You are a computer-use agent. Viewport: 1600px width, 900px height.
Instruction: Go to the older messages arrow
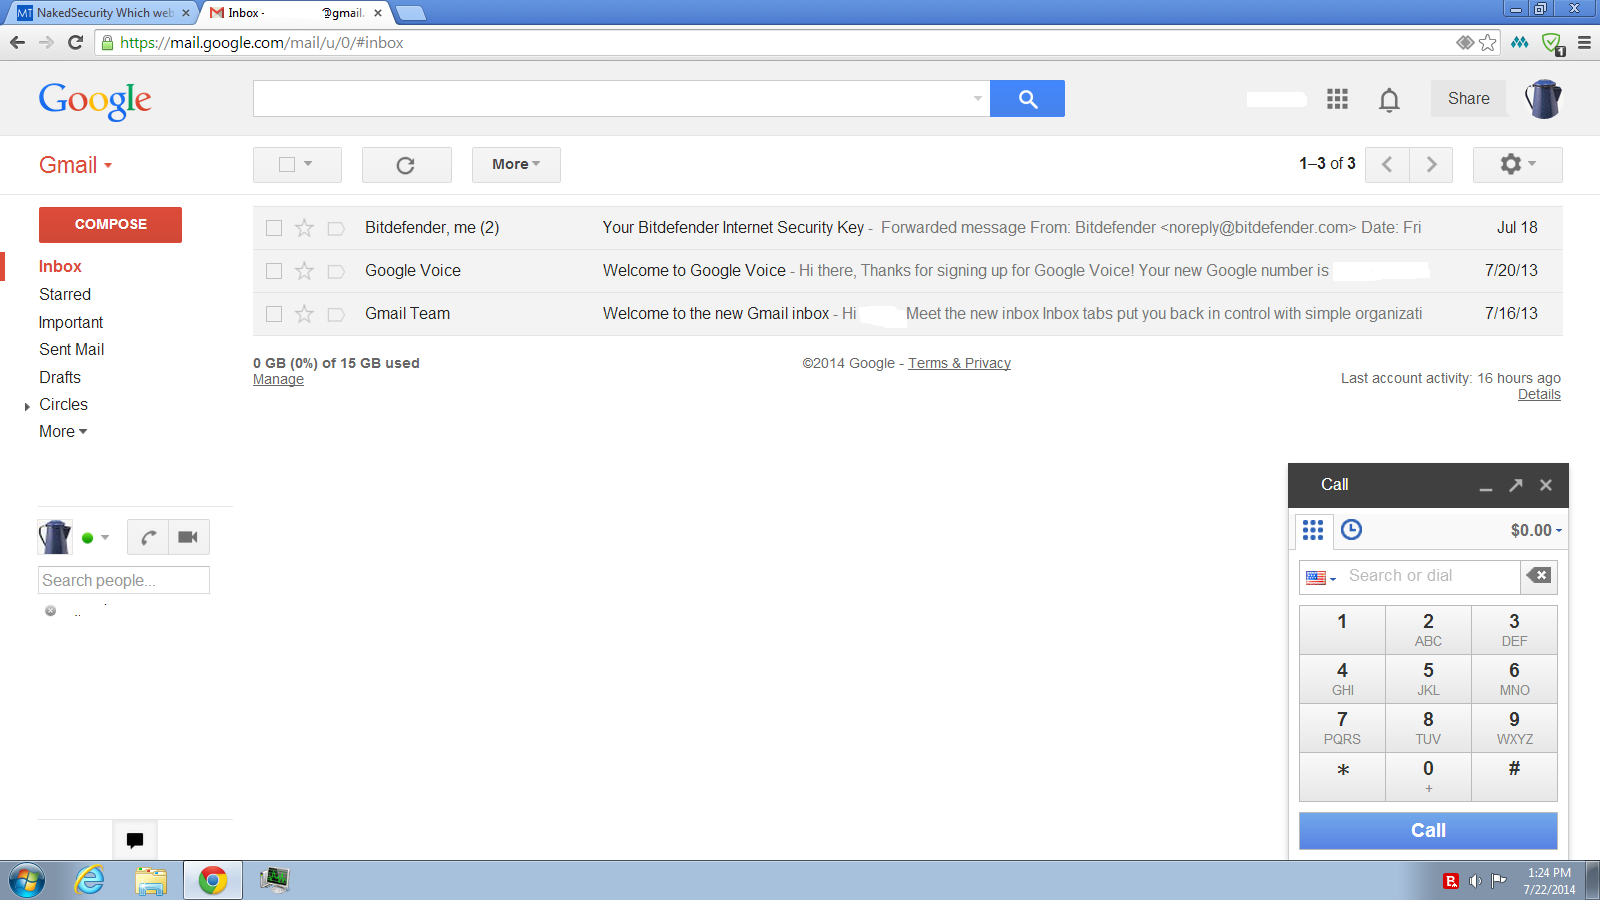(x=1431, y=165)
